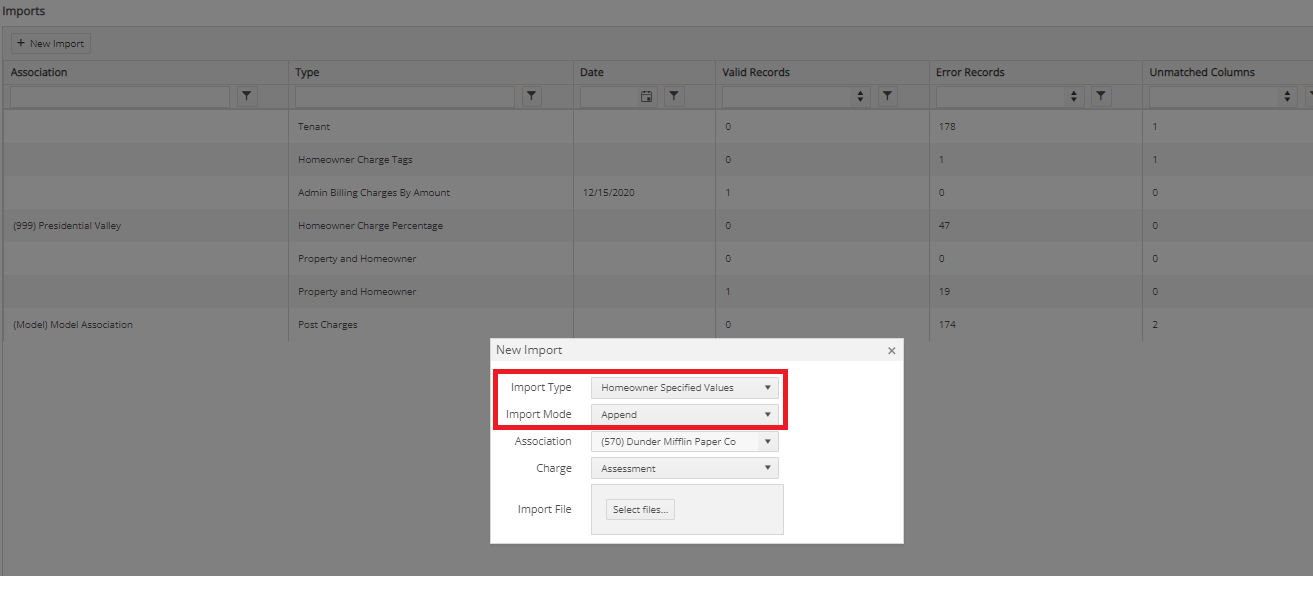This screenshot has height=610, width=1313.
Task: Sort by the Association column header
Action: tap(39, 72)
